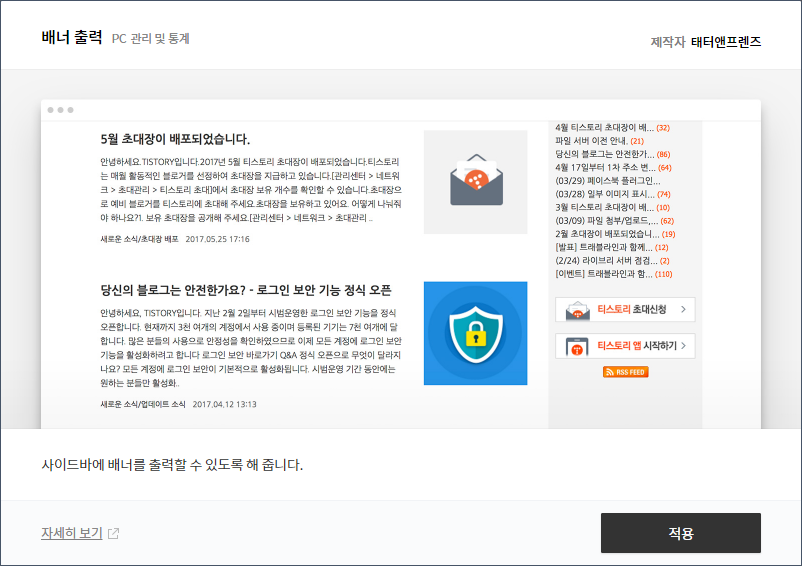The image size is (802, 566).
Task: Select sidebar entry 4월 17일부터 1차 주소 변... (64)
Action: tap(613, 168)
